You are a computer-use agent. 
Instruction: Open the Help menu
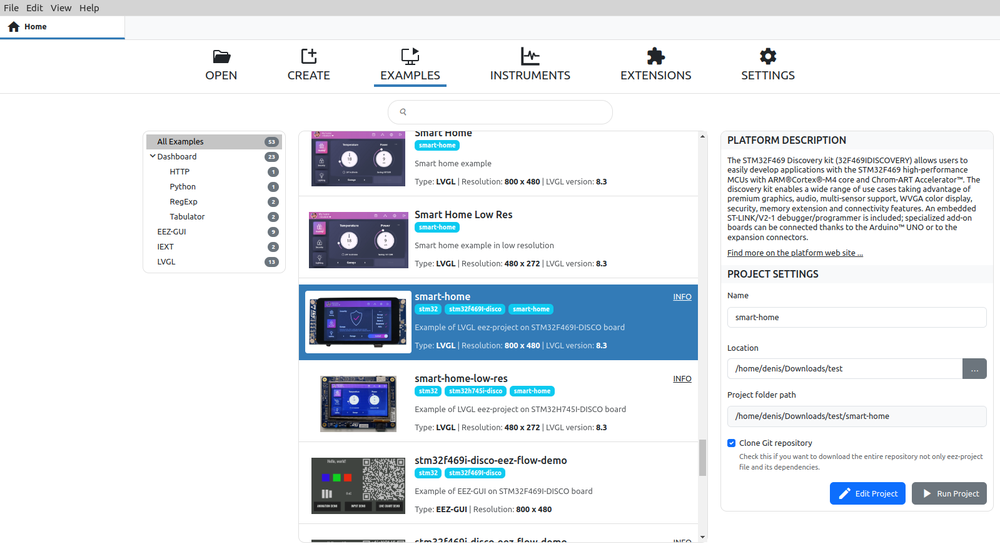[x=89, y=8]
